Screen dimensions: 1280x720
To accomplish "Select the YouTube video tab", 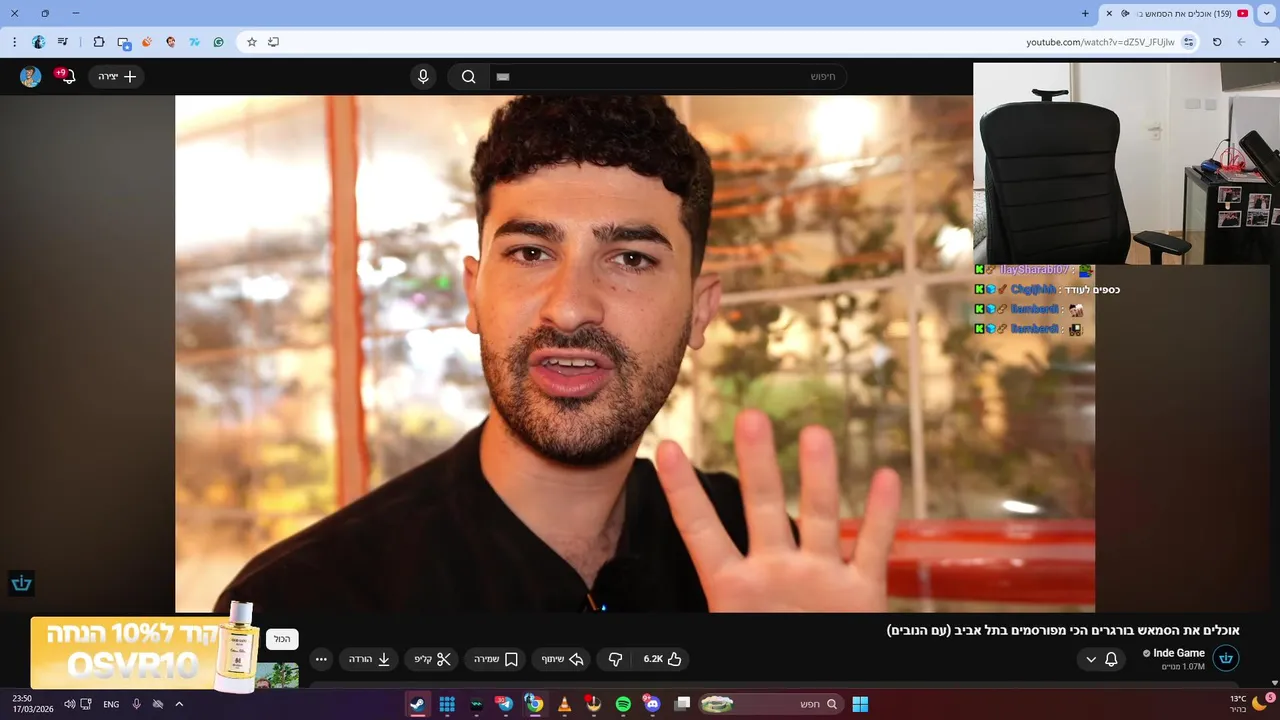I will point(1177,13).
